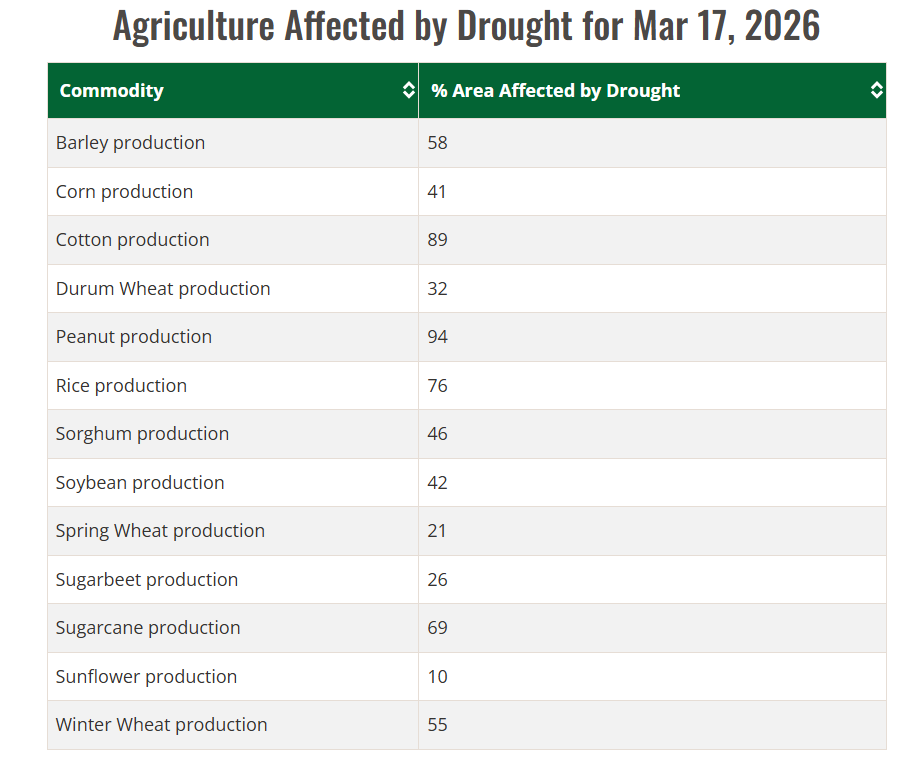
Task: Select the Barley production cell
Action: coord(130,143)
